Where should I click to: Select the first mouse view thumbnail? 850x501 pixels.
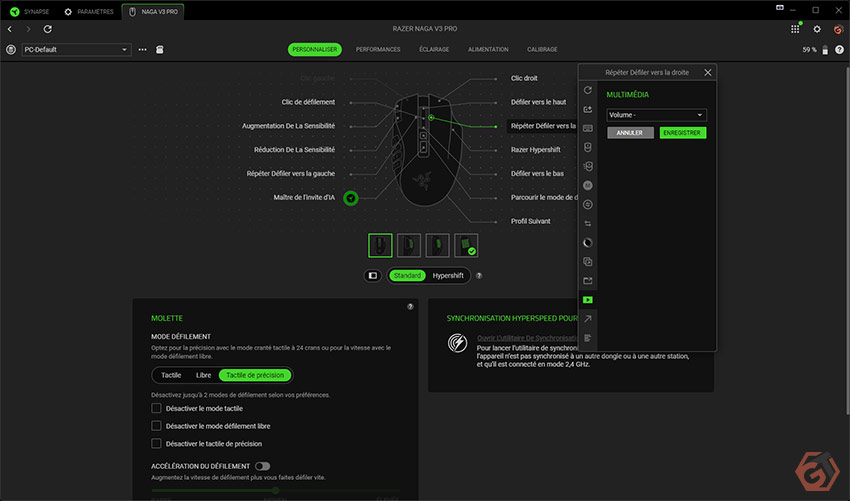(x=380, y=246)
